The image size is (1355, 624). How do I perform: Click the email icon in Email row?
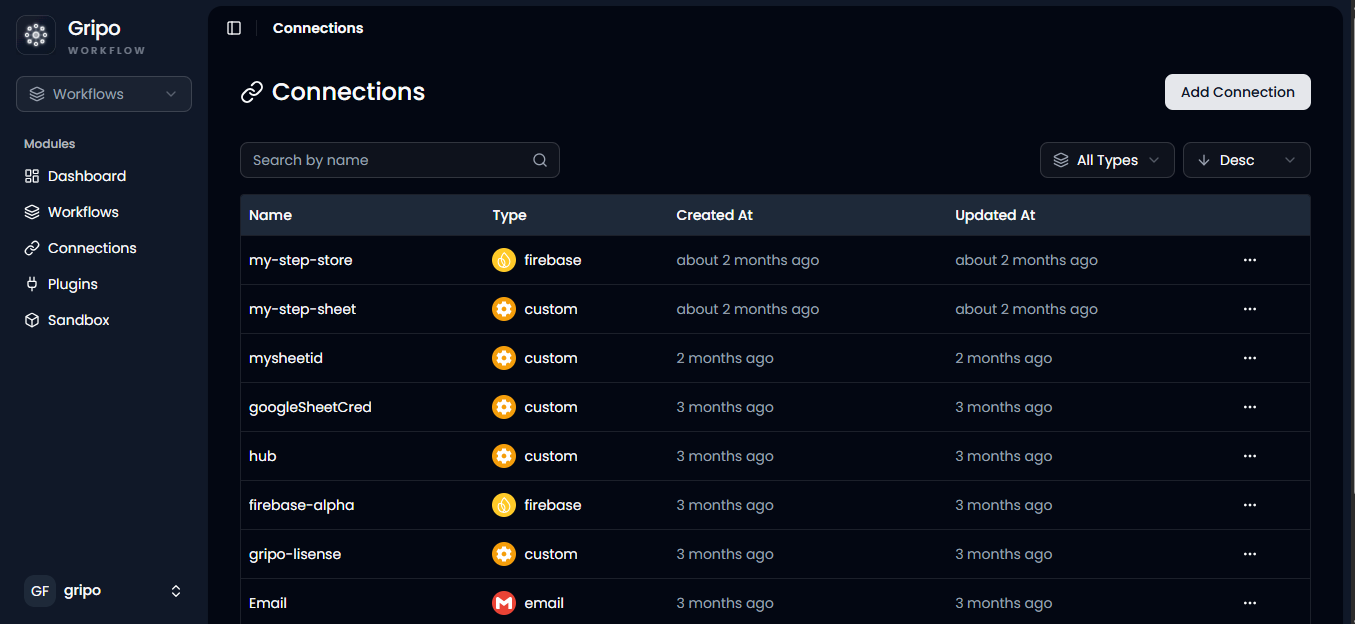(x=504, y=603)
